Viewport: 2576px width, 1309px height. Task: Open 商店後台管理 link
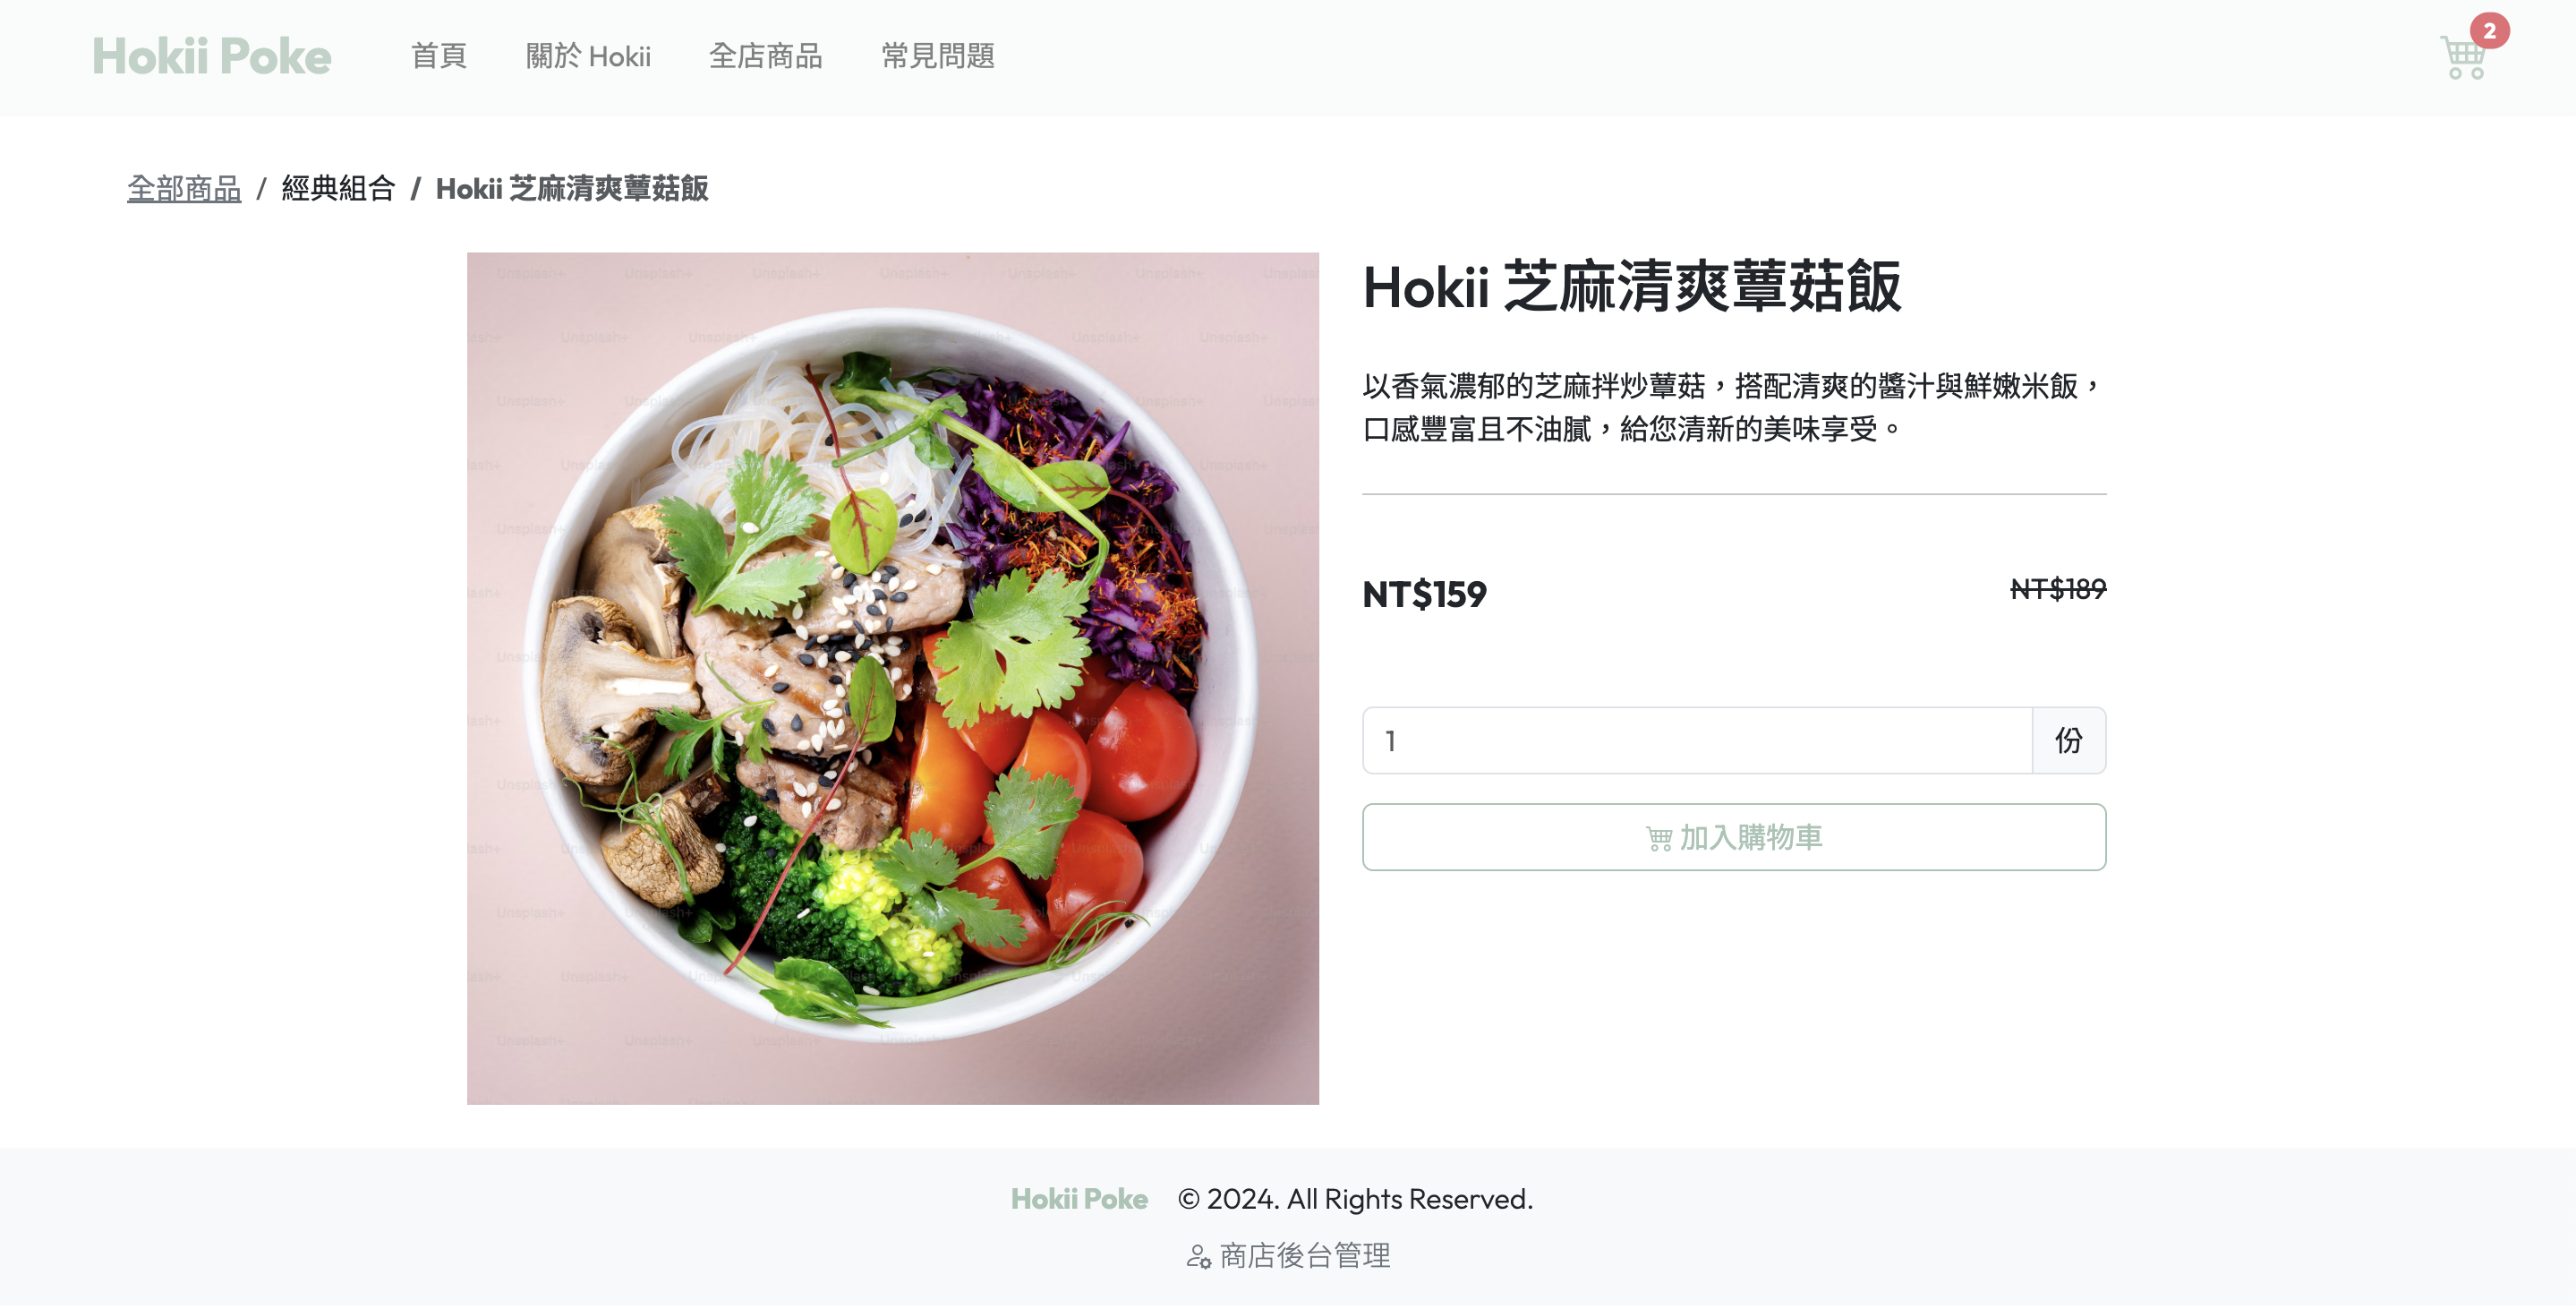[x=1288, y=1256]
